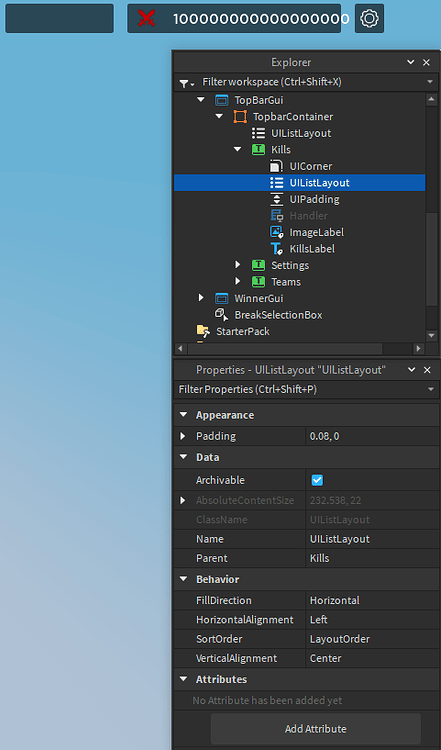Click the StarterPack folder icon

point(203,331)
